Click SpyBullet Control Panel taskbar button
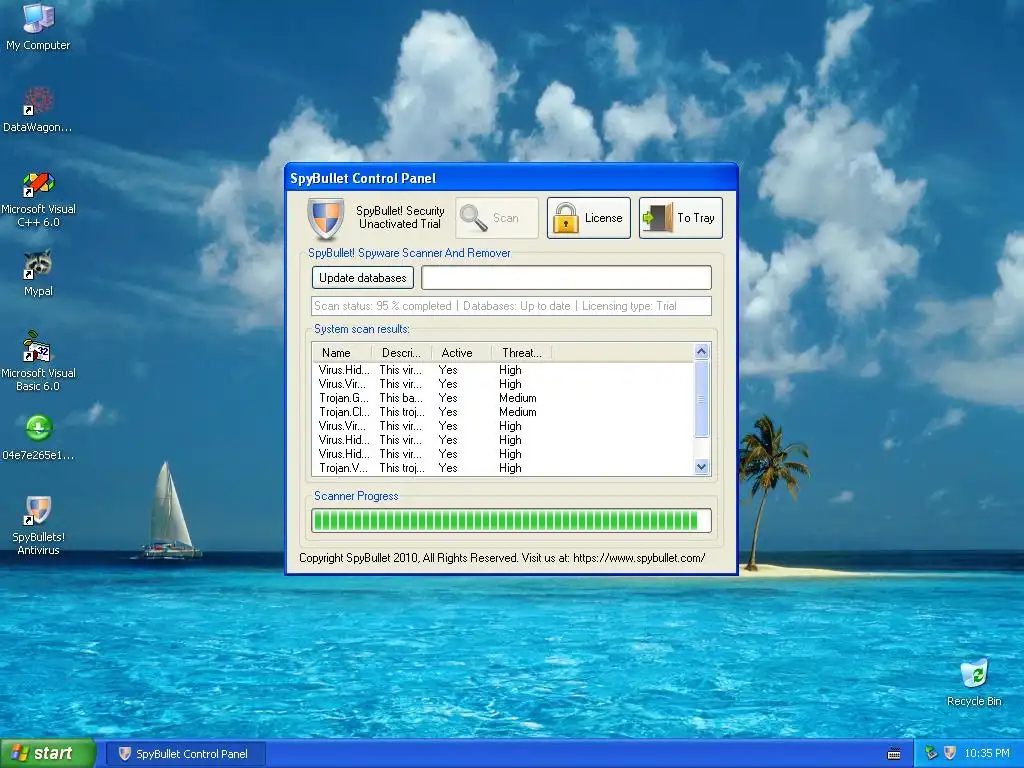This screenshot has width=1024, height=768. (x=185, y=754)
